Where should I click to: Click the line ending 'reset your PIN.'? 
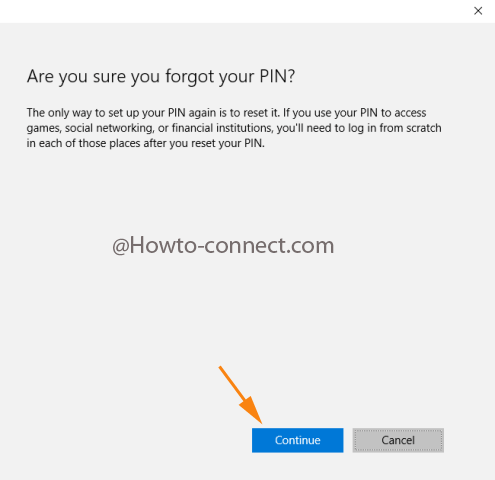pos(146,143)
